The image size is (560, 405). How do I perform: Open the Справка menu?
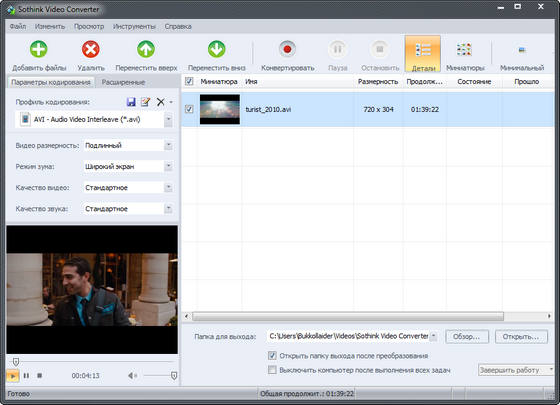tap(178, 26)
